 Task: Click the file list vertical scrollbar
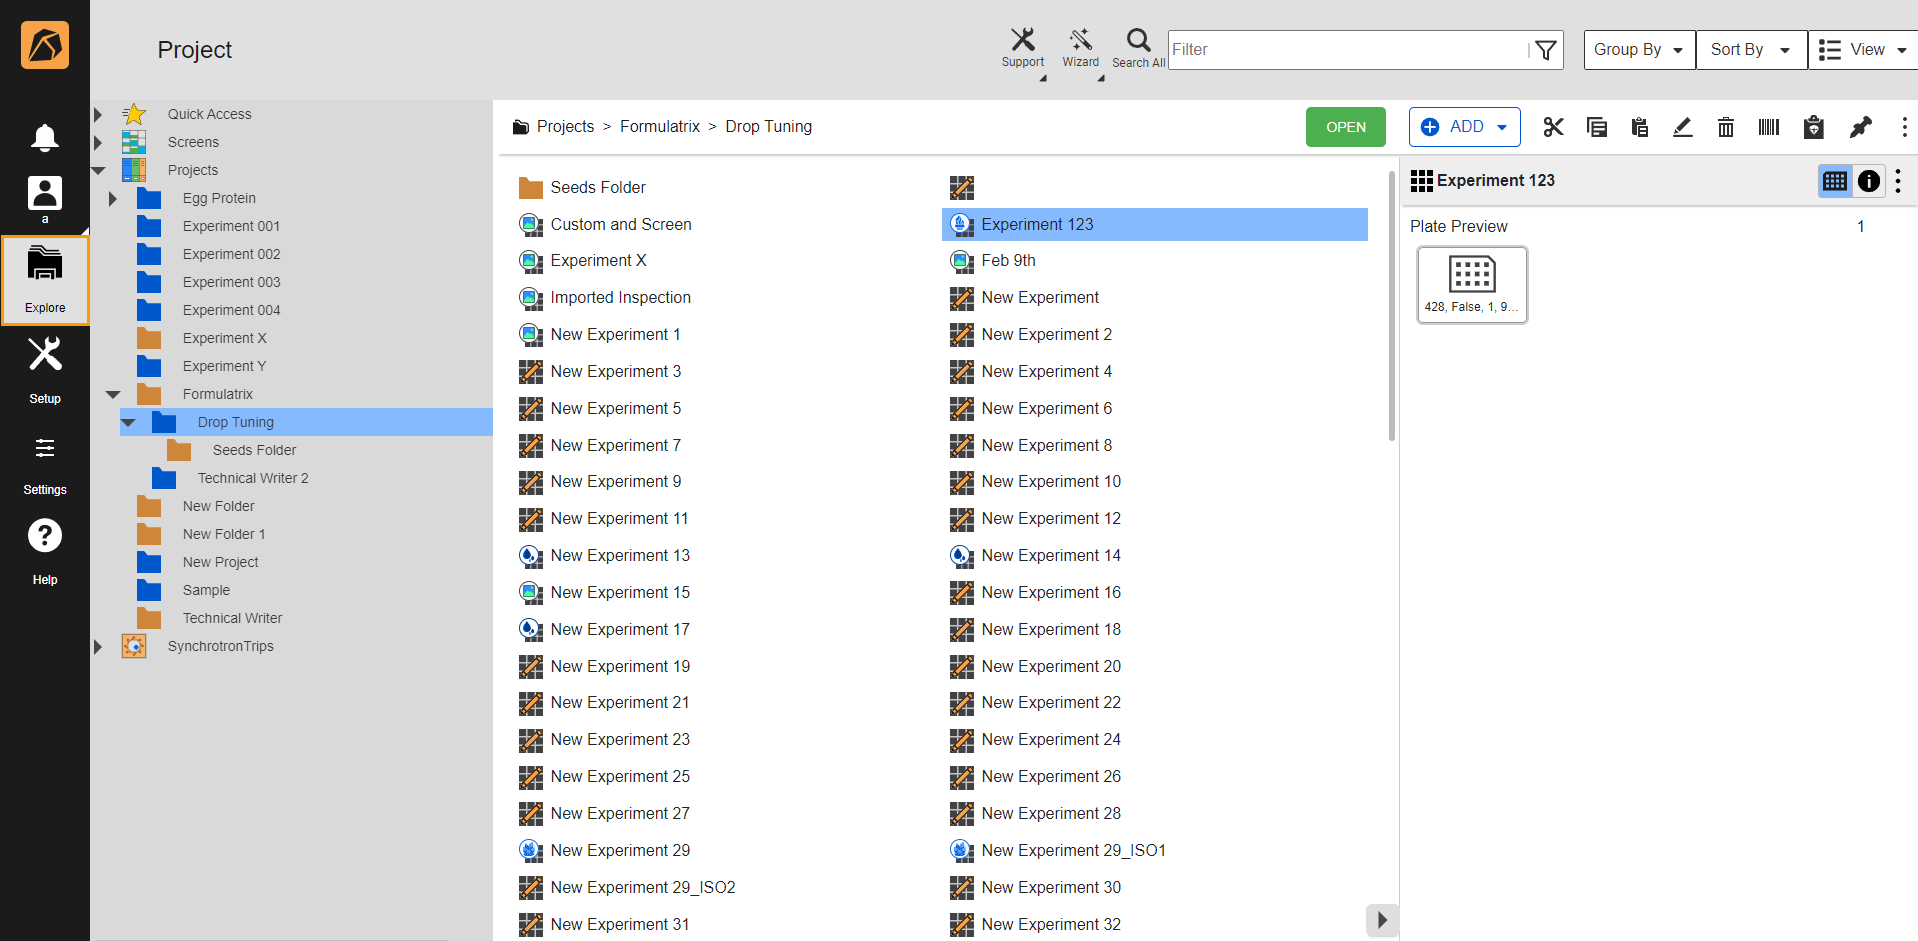point(1391,306)
